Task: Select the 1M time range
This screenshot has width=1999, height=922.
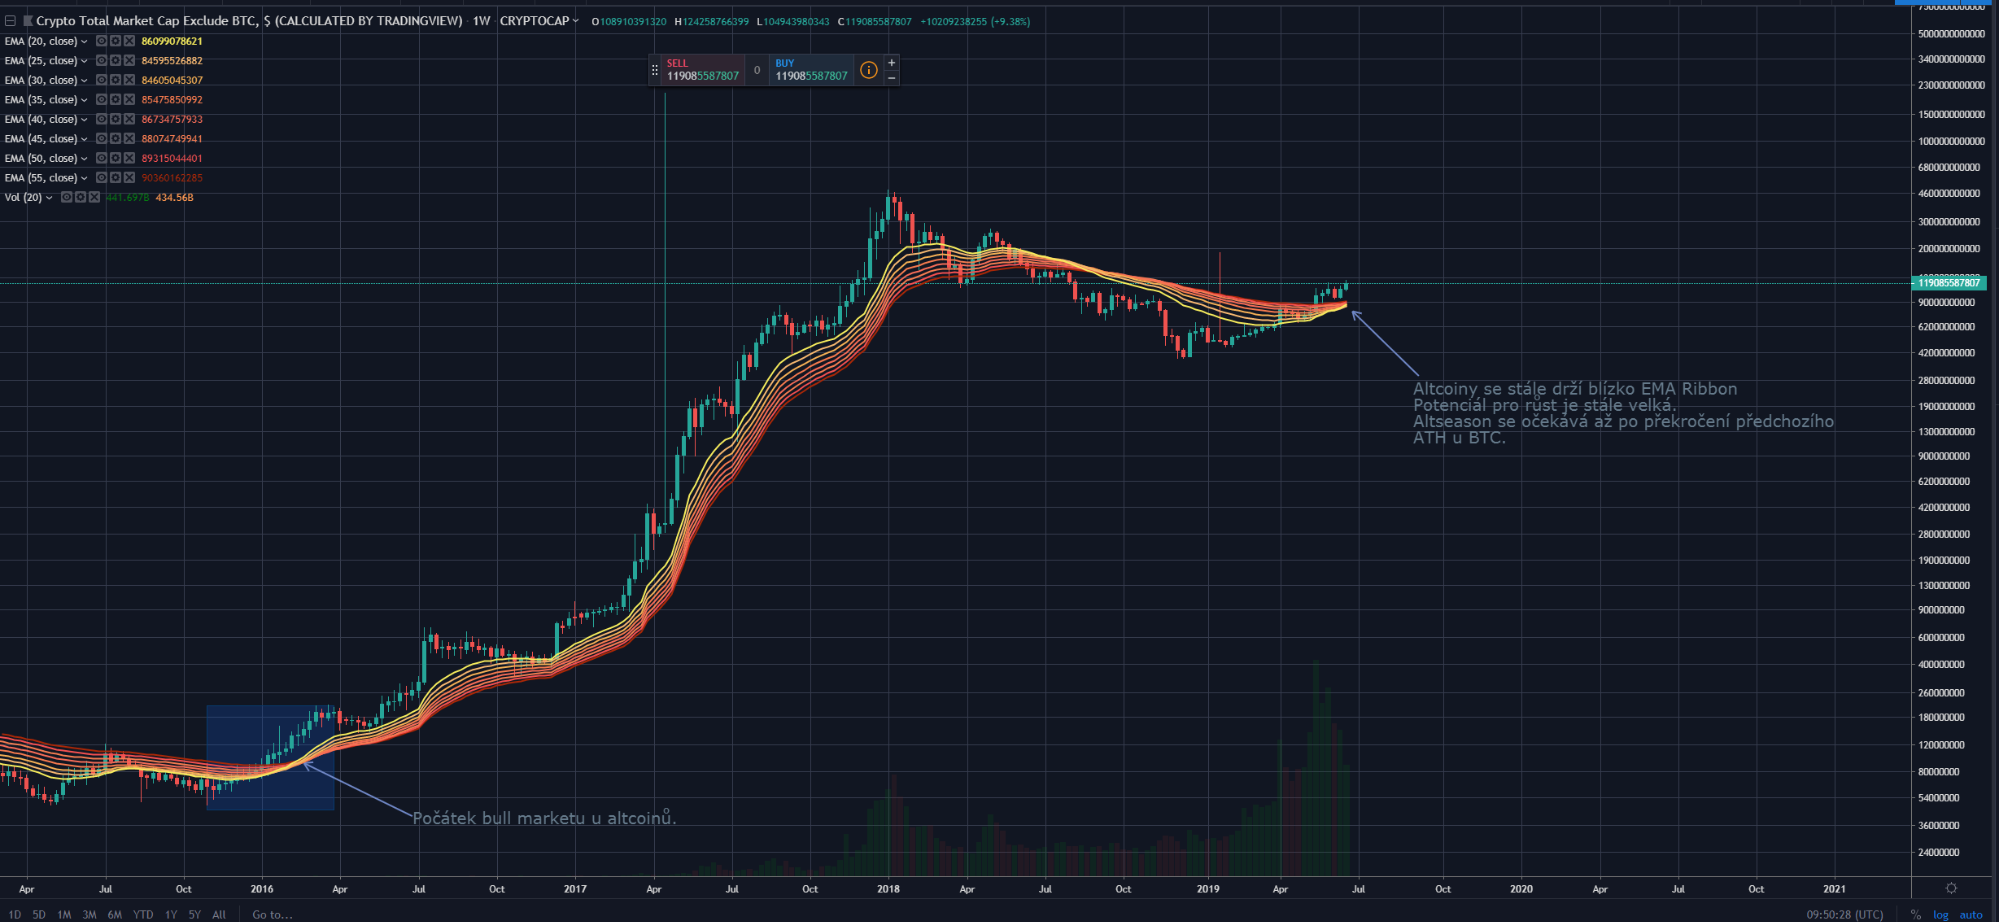Action: tap(64, 914)
